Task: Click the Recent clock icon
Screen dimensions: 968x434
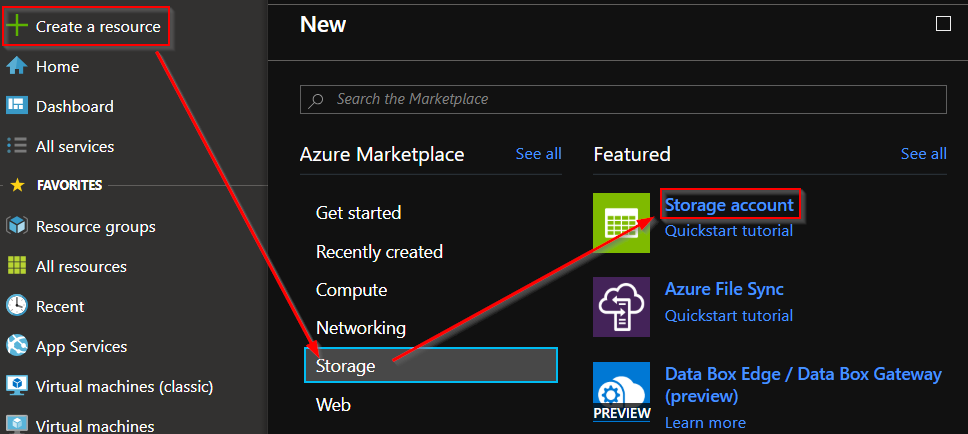Action: tap(17, 306)
